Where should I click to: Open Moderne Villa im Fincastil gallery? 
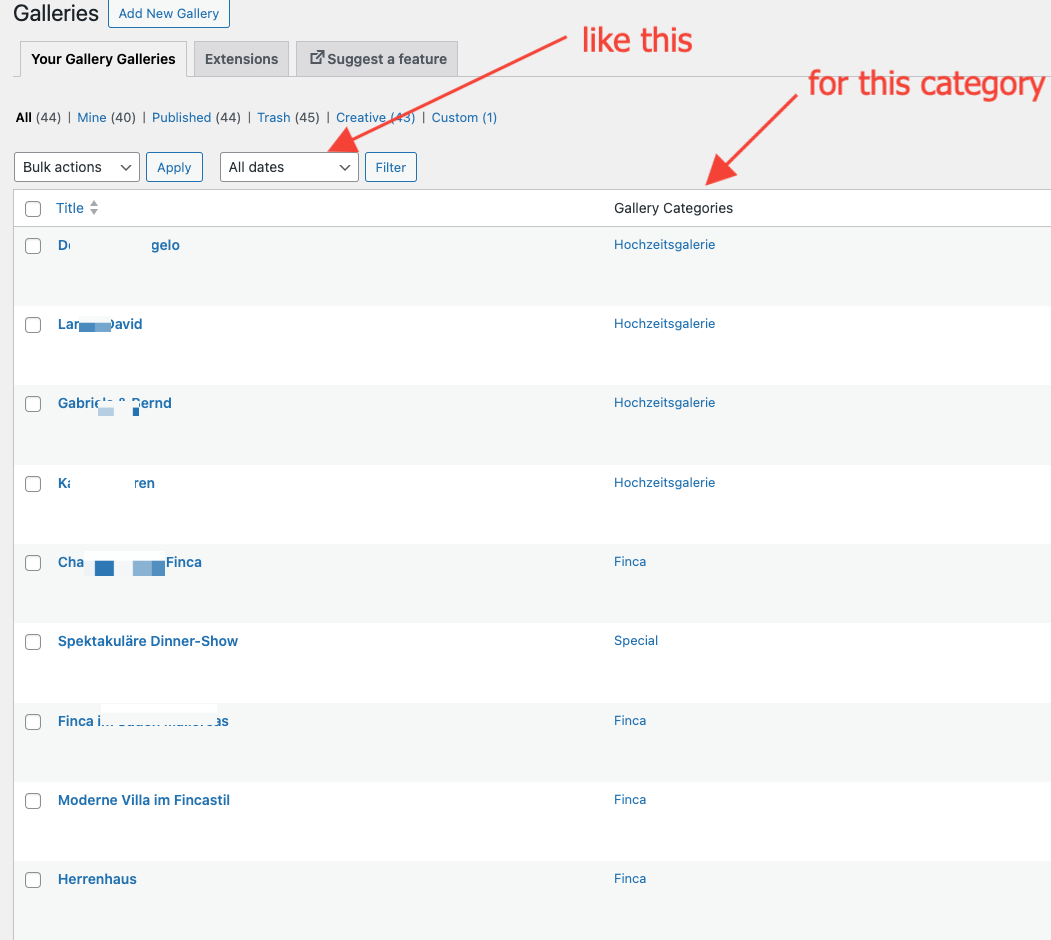(143, 800)
